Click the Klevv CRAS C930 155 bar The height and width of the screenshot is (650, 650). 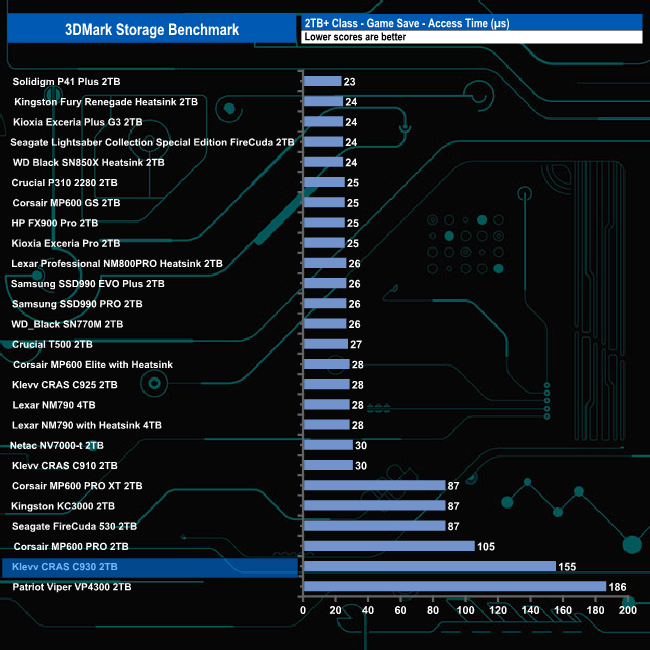pos(429,566)
